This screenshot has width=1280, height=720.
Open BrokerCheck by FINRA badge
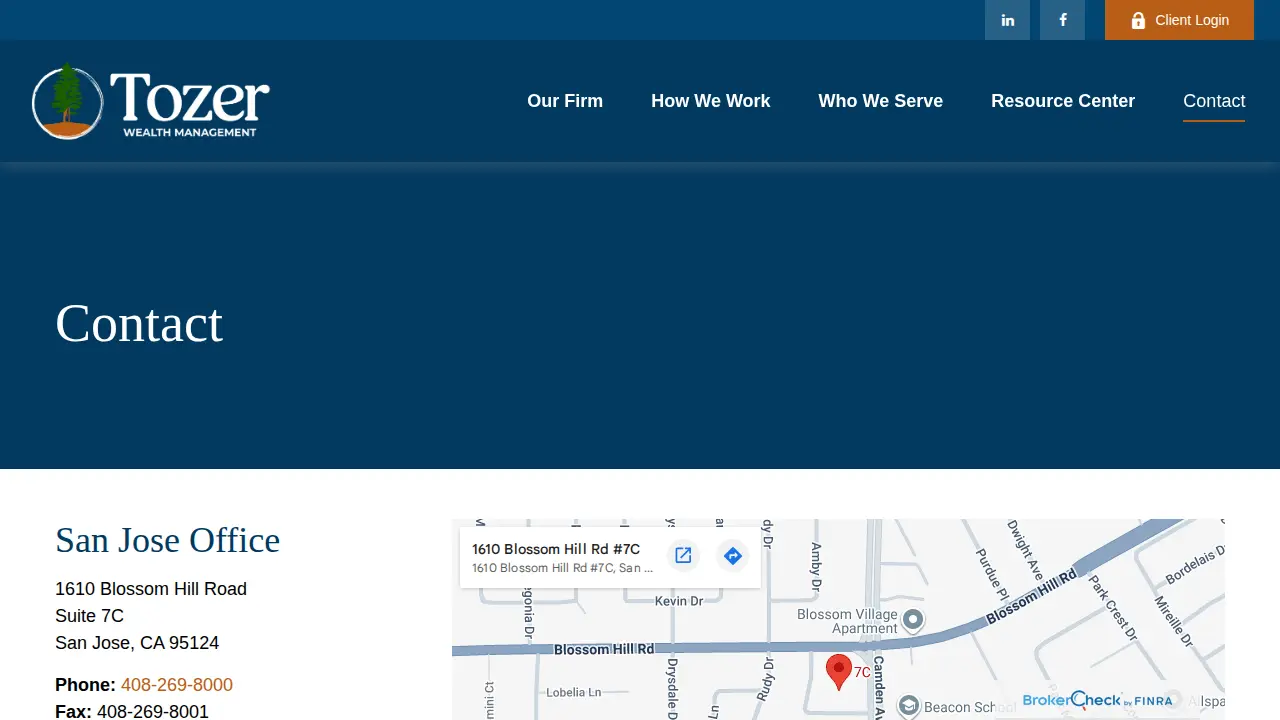point(1097,700)
